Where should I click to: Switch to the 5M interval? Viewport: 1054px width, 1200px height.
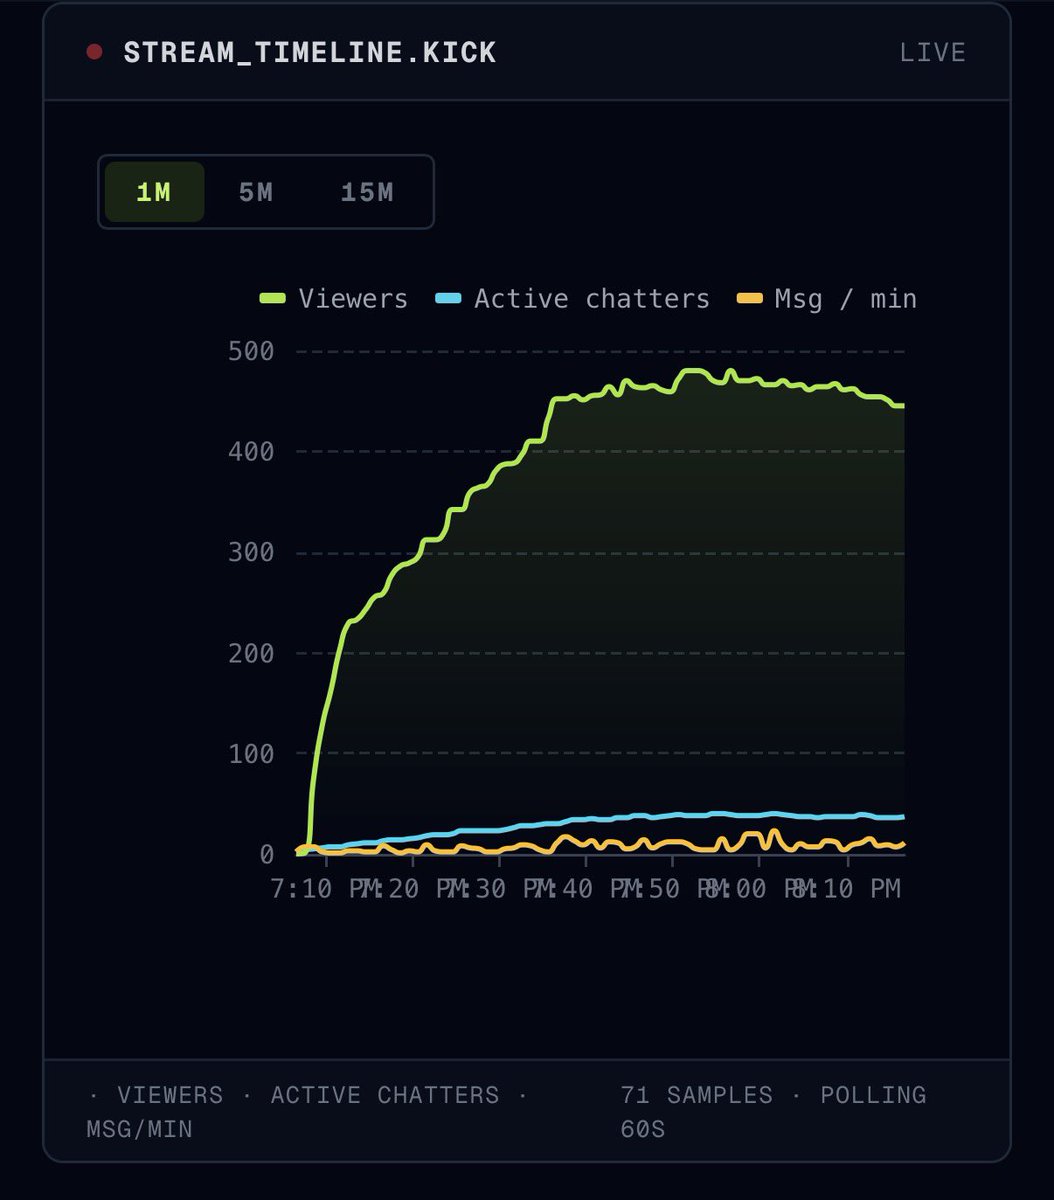coord(256,192)
